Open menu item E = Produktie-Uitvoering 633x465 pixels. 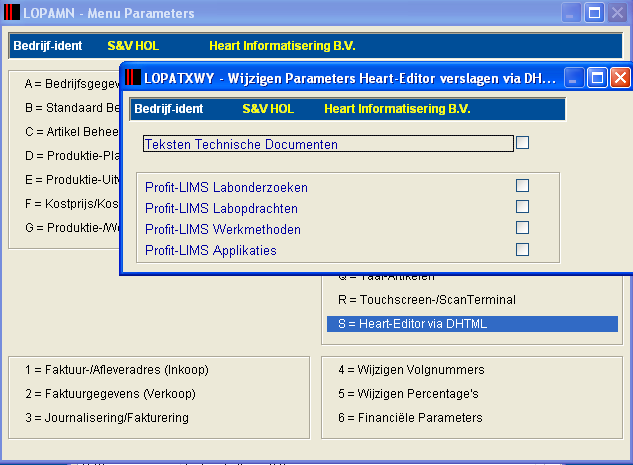[72, 179]
